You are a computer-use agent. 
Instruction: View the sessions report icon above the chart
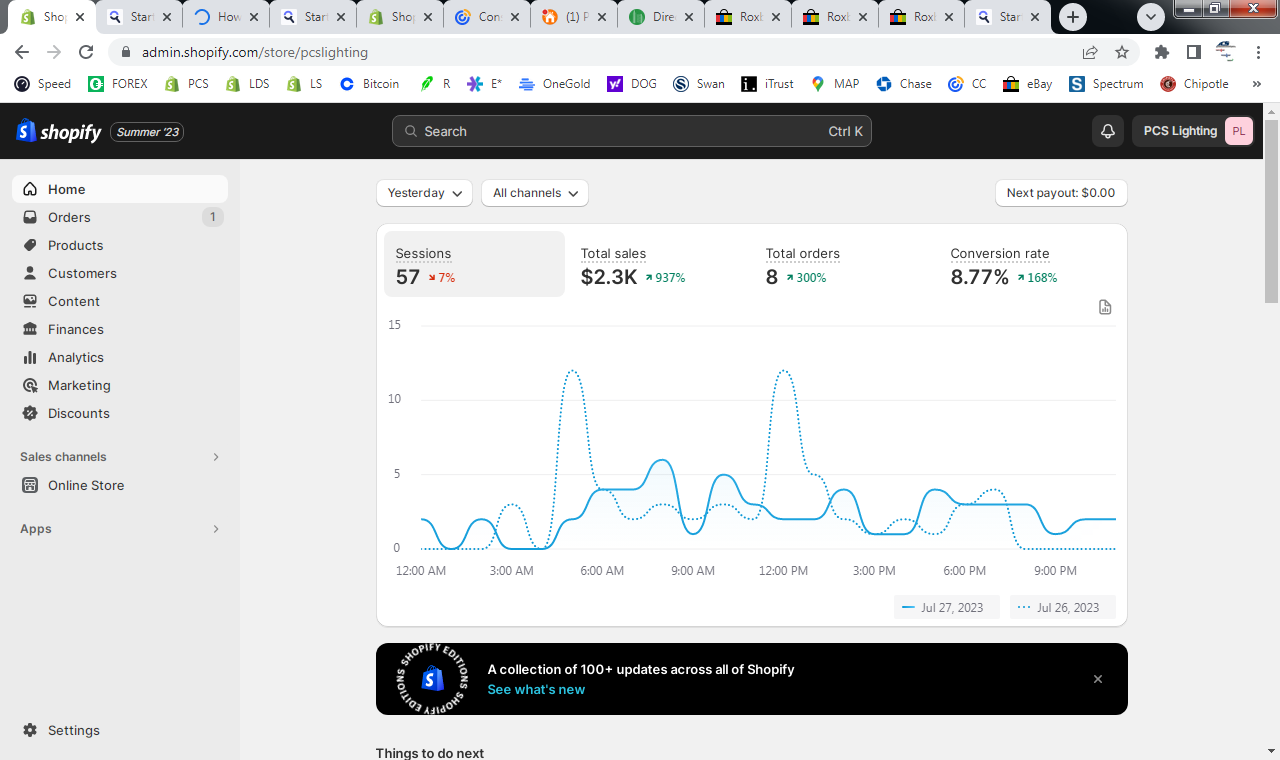pyautogui.click(x=1105, y=307)
